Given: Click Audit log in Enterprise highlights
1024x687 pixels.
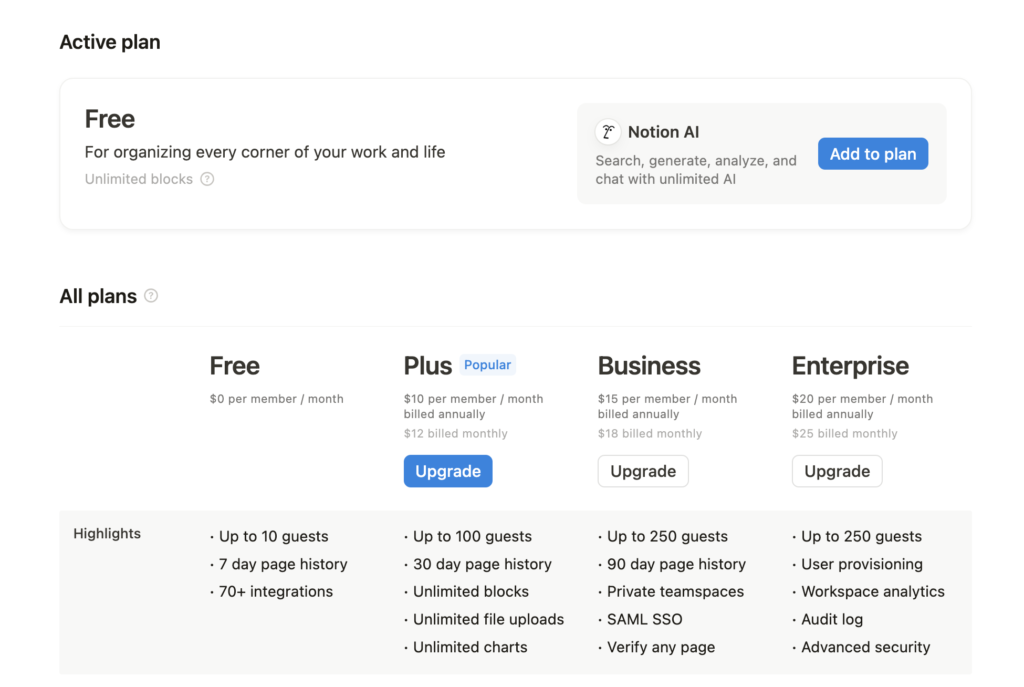Looking at the screenshot, I should [831, 619].
